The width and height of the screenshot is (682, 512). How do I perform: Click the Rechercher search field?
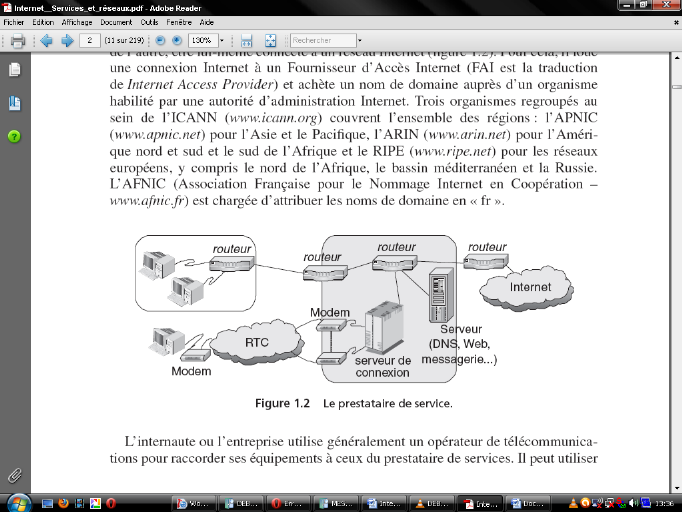[323, 40]
